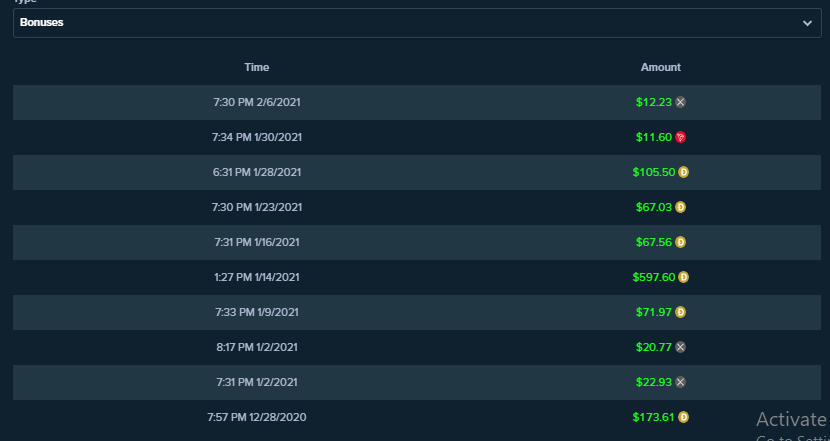This screenshot has height=441, width=830.
Task: Select the time 7:34 PM 1/30/2021
Action: pyautogui.click(x=257, y=137)
